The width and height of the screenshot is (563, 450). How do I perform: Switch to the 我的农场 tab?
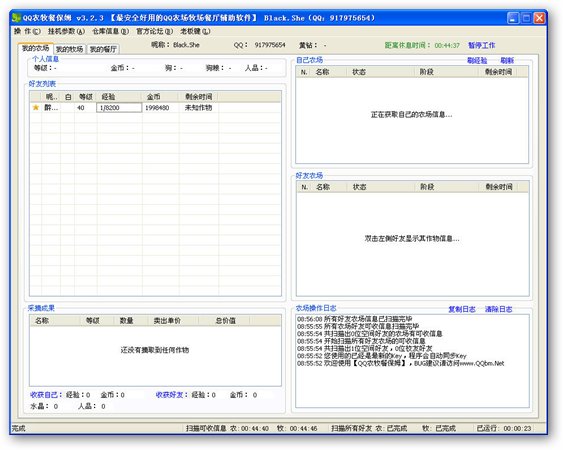[x=35, y=48]
